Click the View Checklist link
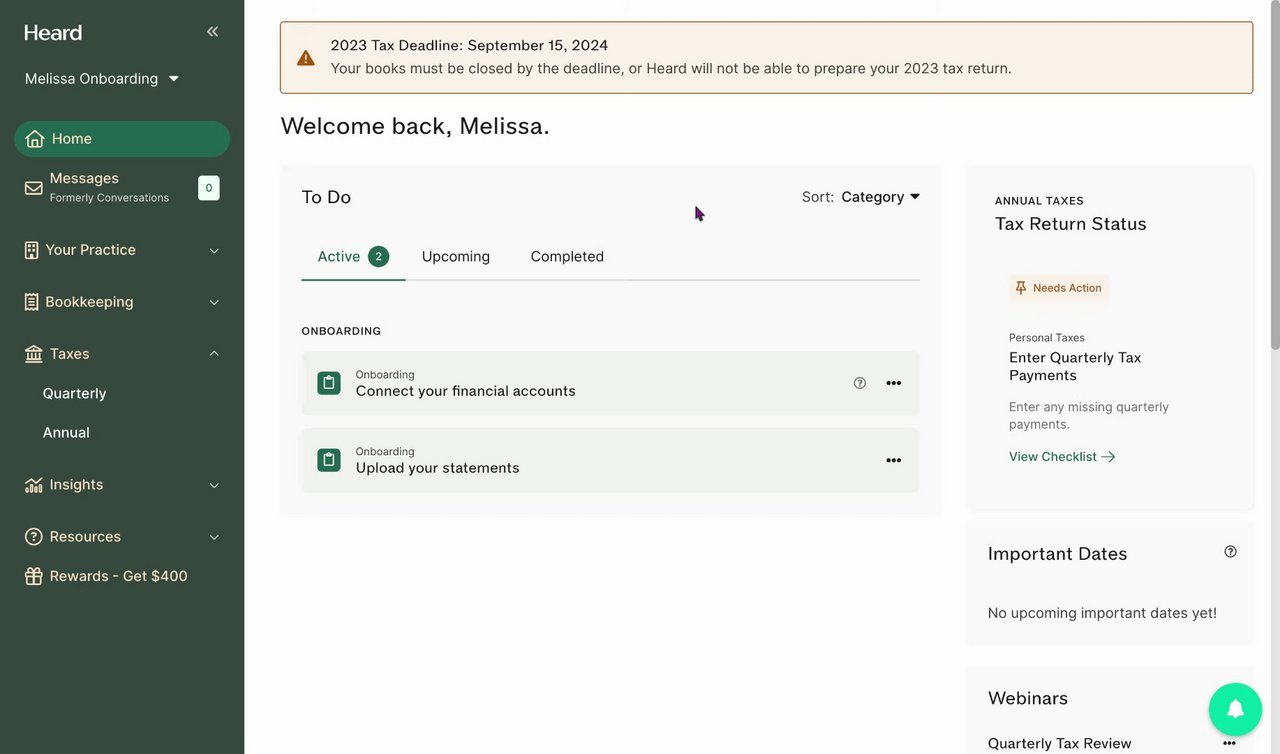The width and height of the screenshot is (1280, 754). click(1061, 457)
